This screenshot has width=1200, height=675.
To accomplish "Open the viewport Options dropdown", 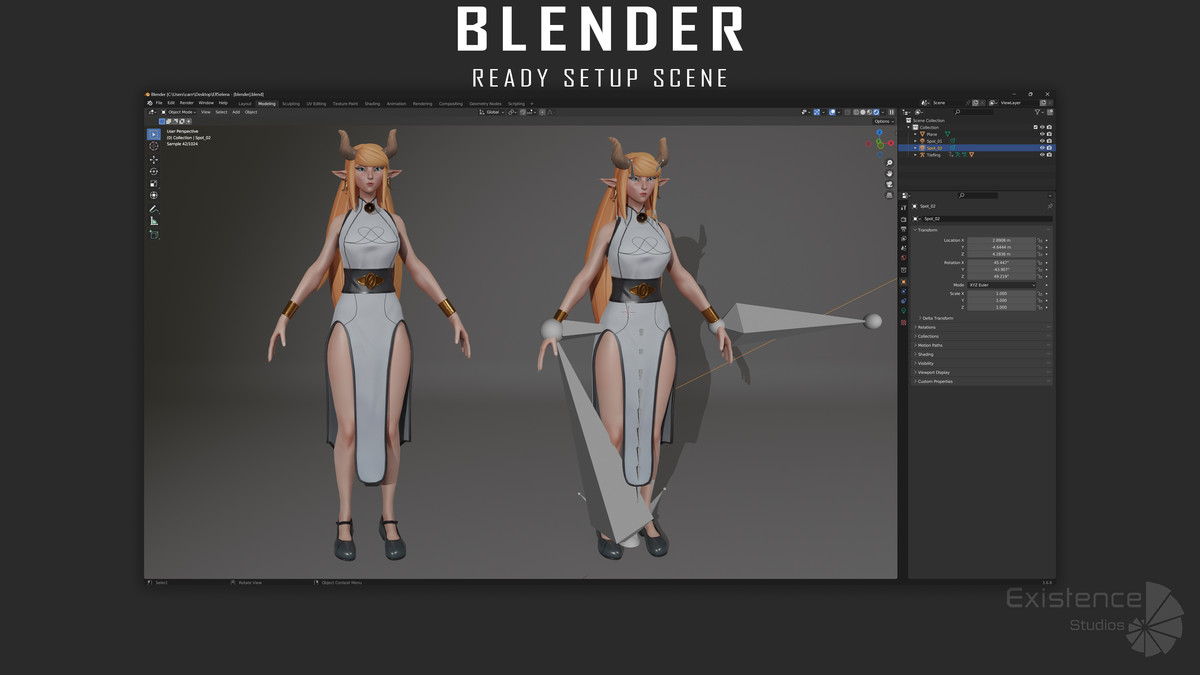I will pos(884,121).
